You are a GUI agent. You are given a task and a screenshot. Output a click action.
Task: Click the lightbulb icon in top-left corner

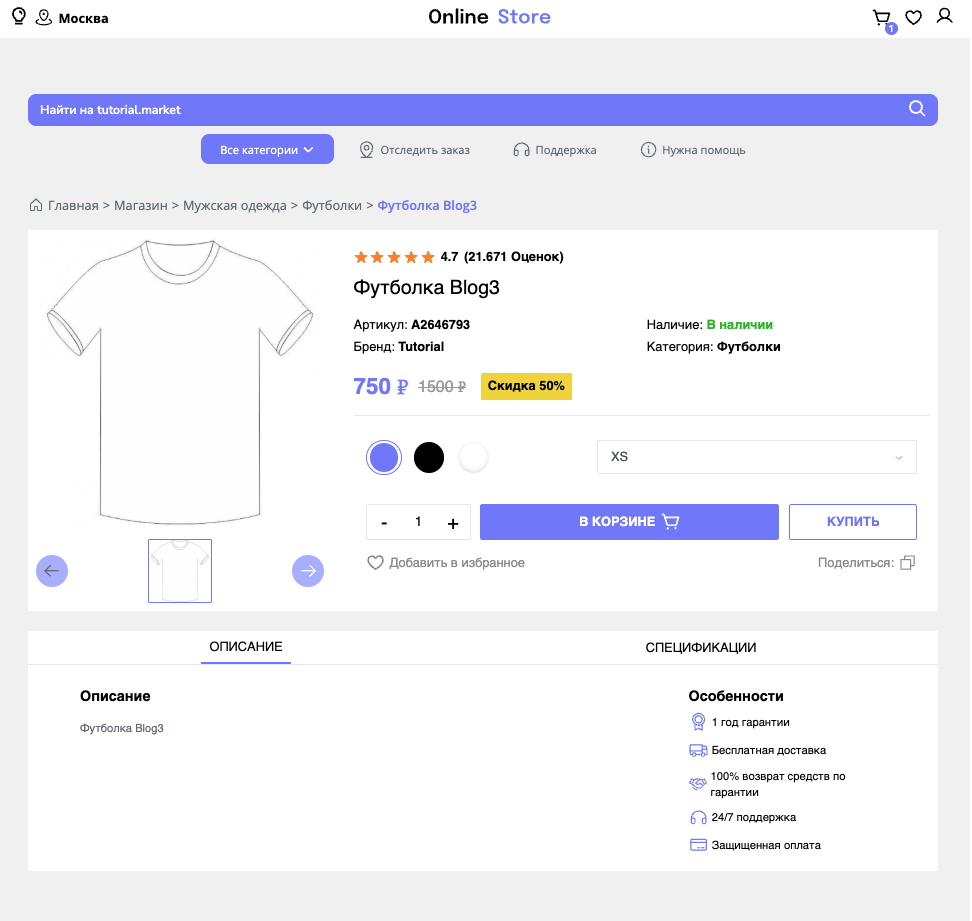pyautogui.click(x=18, y=17)
